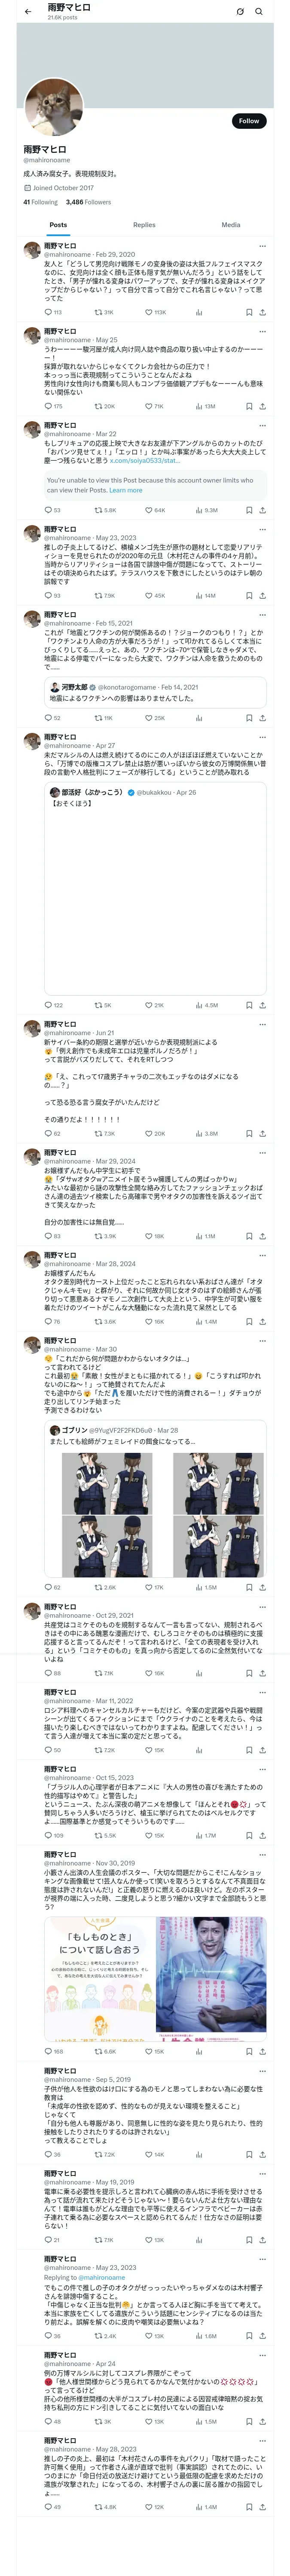
Task: Go back using the top arrow
Action: click(28, 11)
